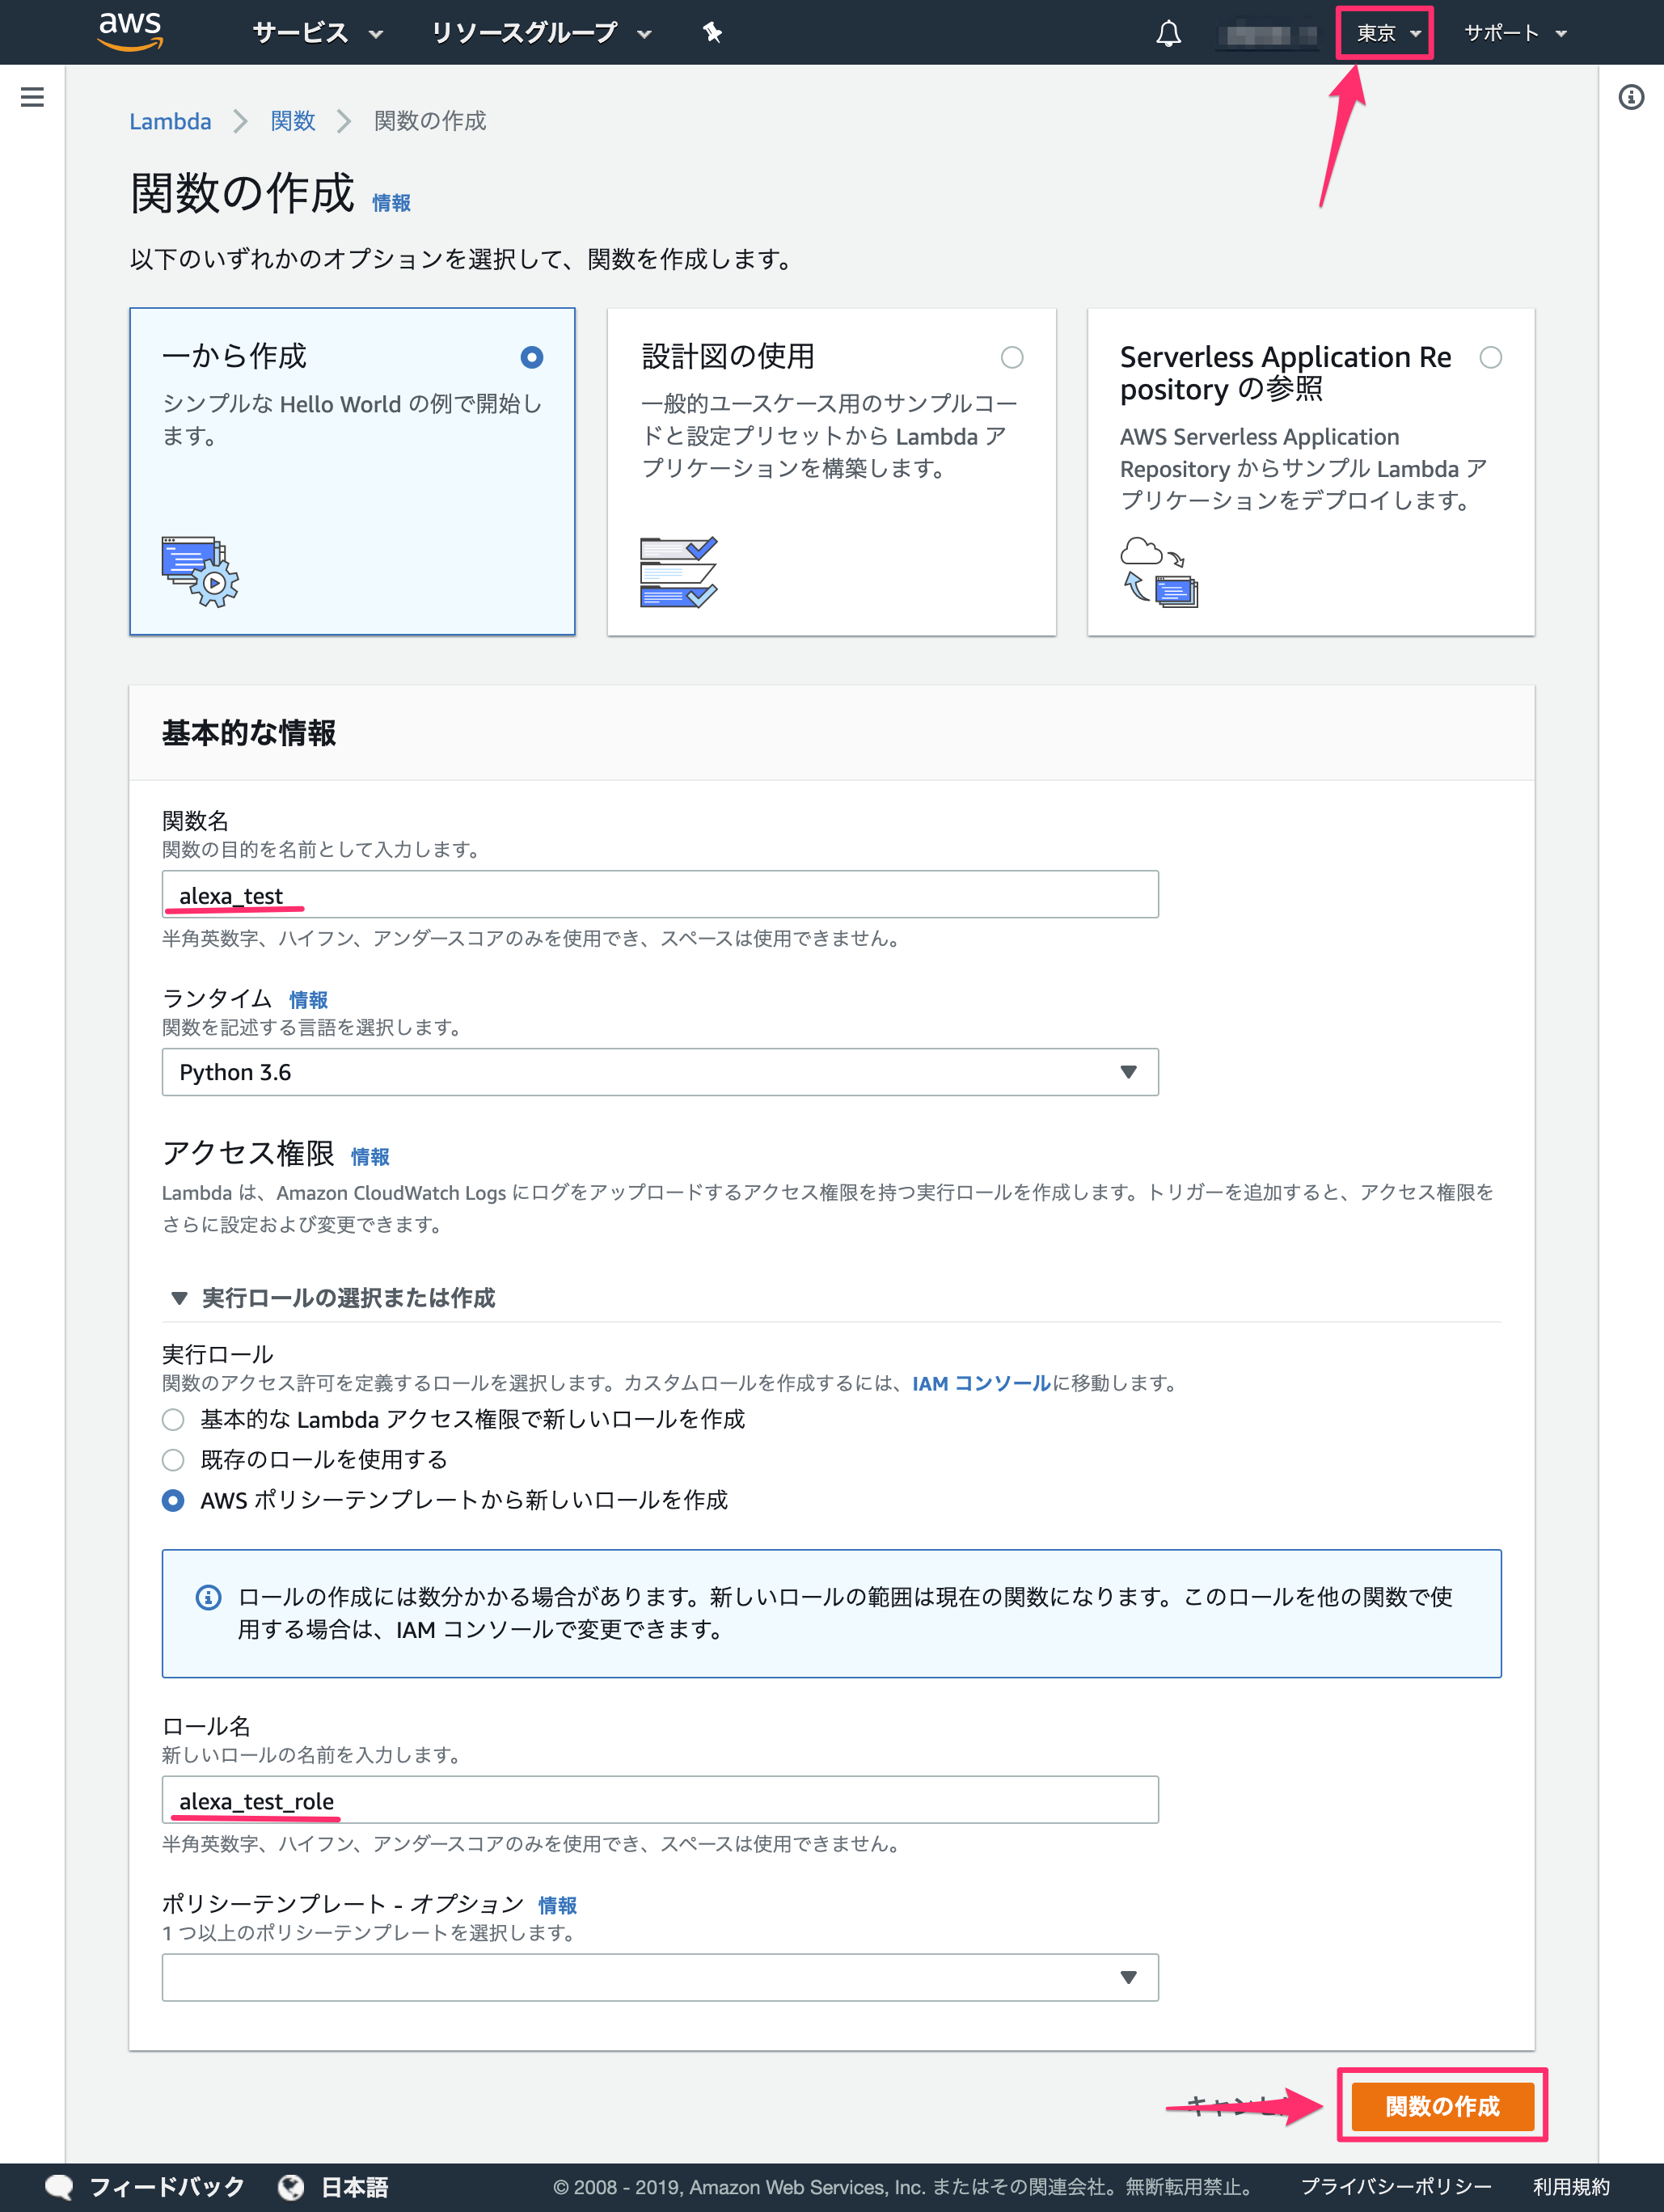Click the serverless repository cloud icon
This screenshot has width=1664, height=2212.
pyautogui.click(x=1158, y=572)
